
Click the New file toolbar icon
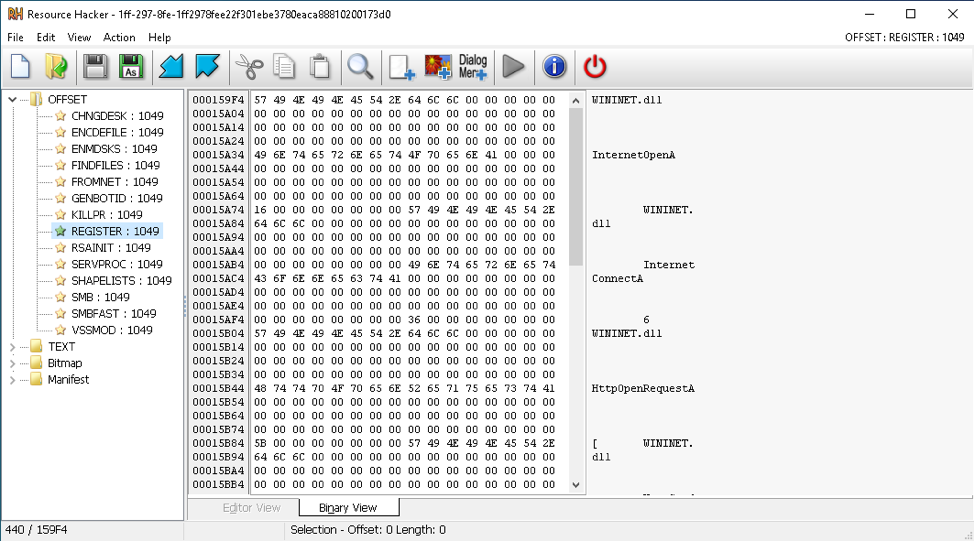[21, 67]
